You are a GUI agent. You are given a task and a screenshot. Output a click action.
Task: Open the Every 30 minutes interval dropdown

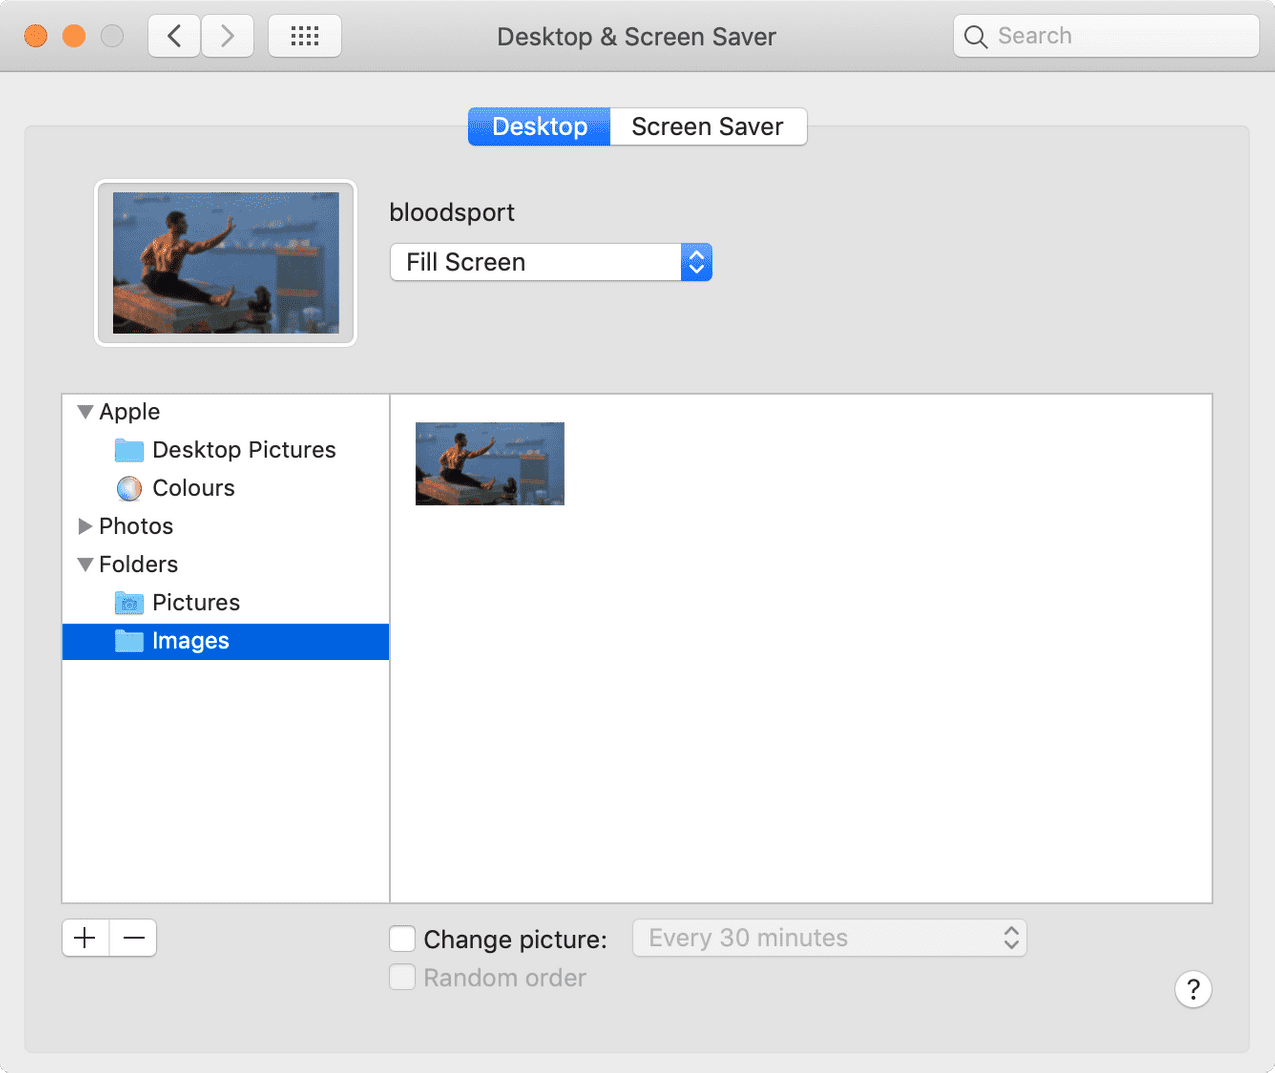(829, 938)
